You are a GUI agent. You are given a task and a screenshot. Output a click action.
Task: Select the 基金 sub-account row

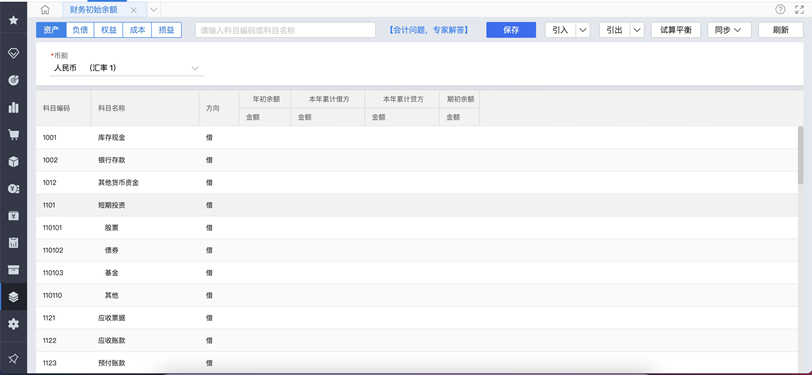tap(417, 273)
